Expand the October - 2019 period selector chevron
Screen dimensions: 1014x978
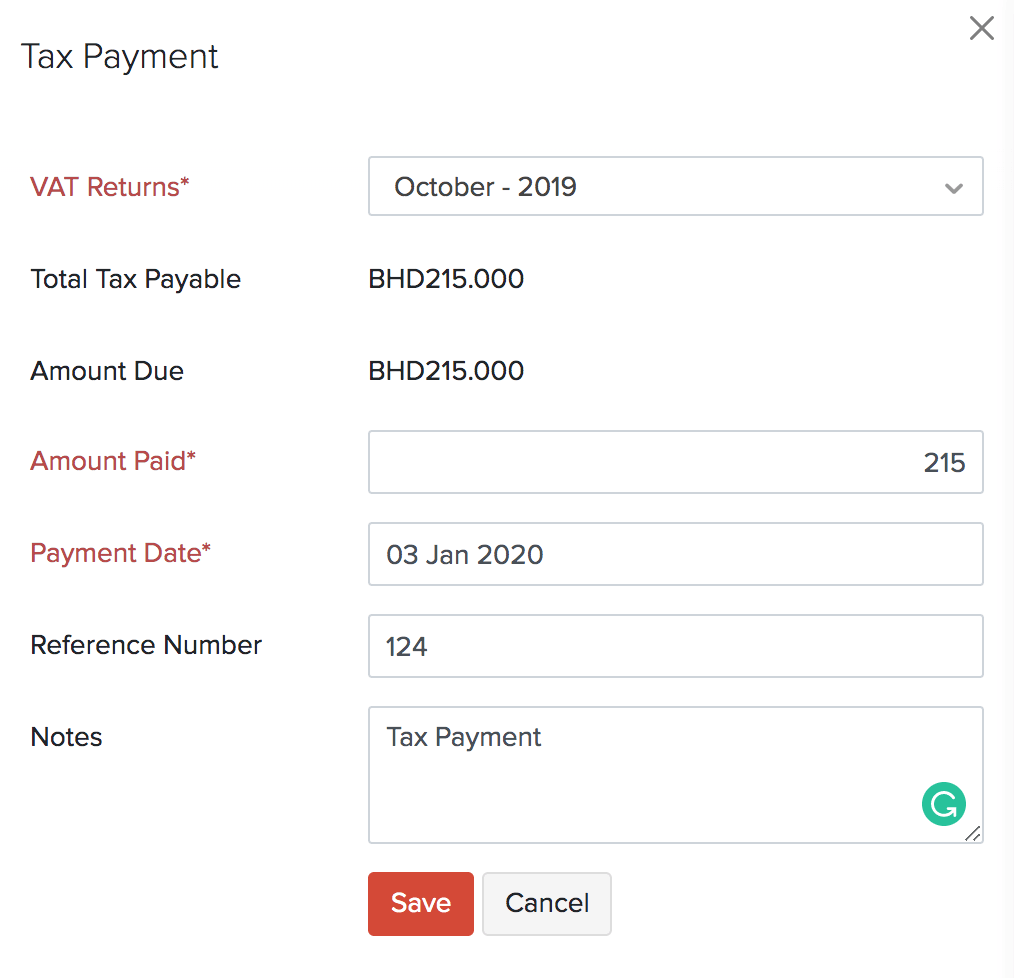click(953, 186)
